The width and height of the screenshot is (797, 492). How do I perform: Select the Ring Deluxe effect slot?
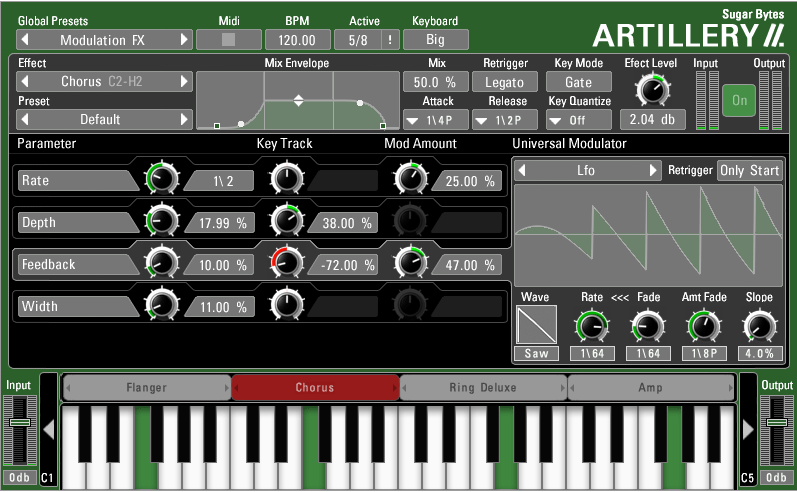click(483, 388)
